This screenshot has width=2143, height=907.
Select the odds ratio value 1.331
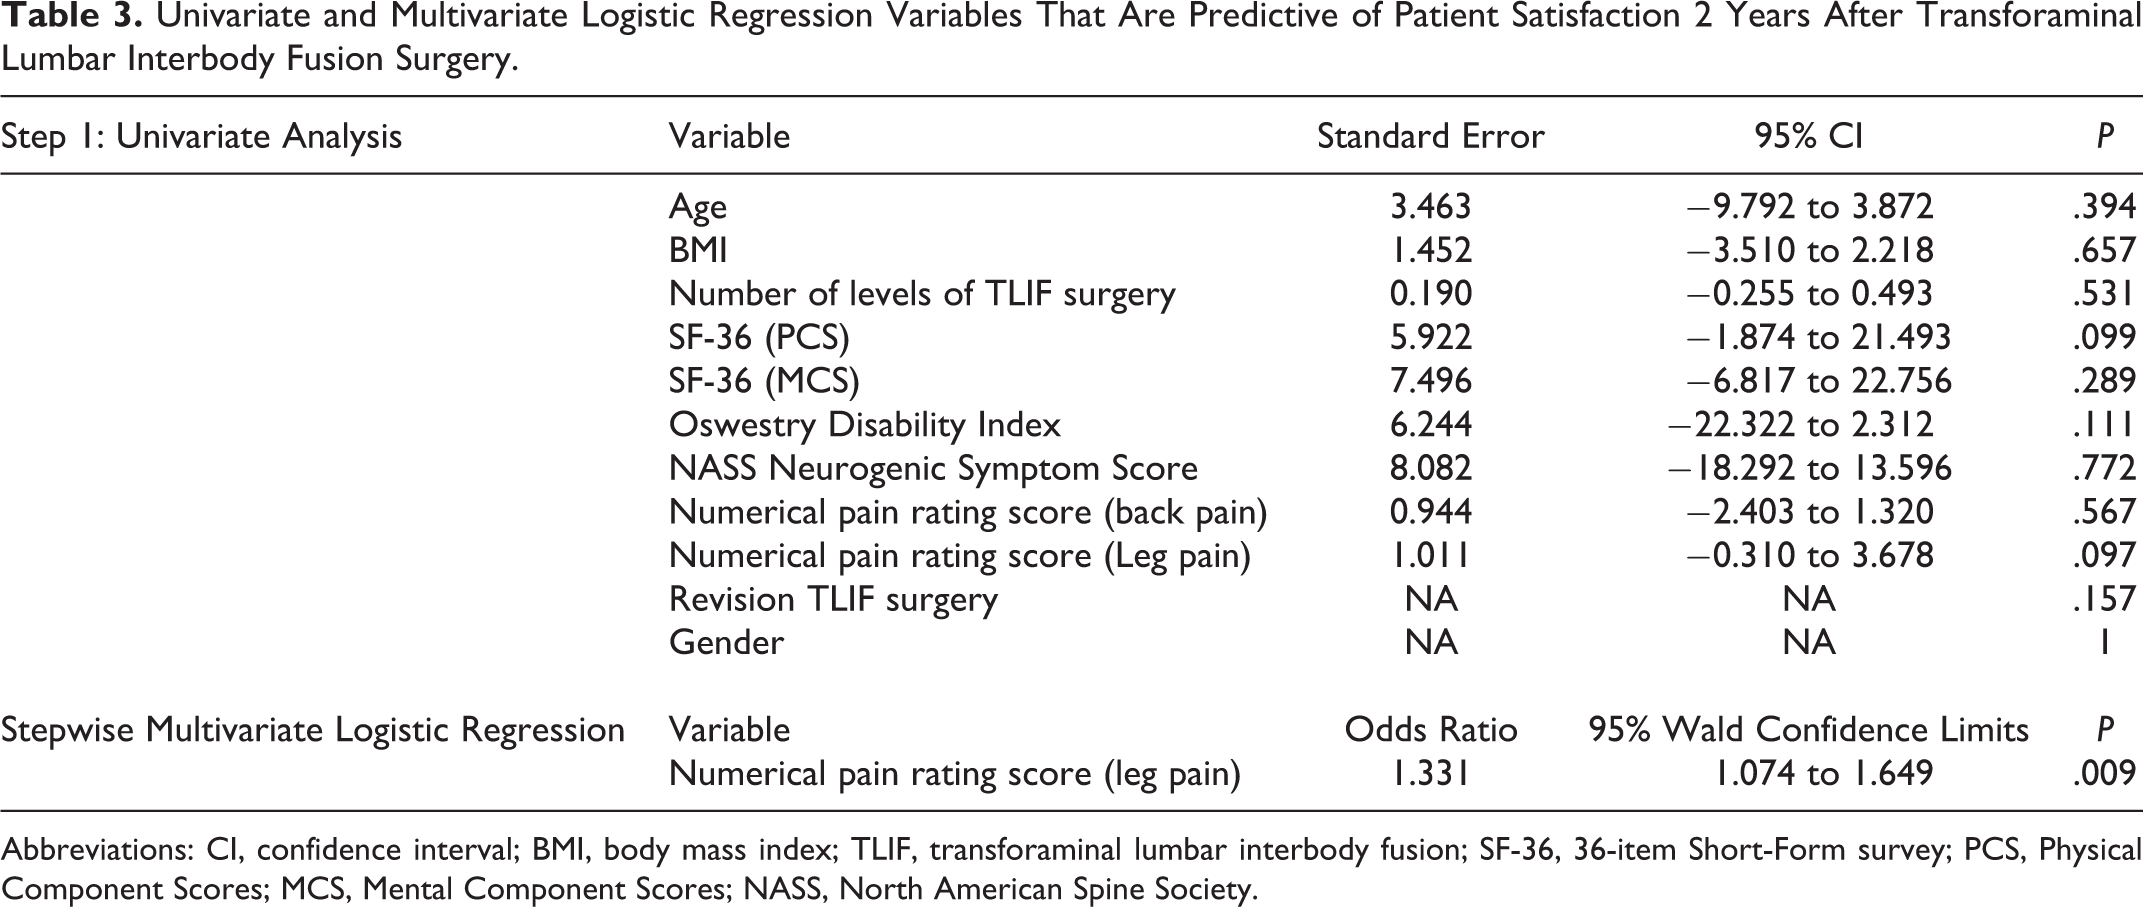[1430, 774]
